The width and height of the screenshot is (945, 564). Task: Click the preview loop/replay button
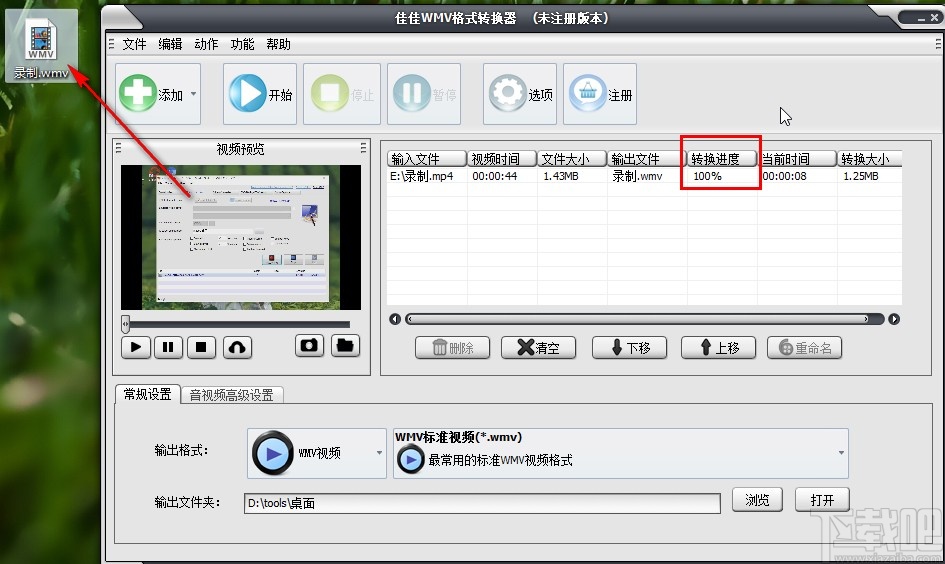237,347
